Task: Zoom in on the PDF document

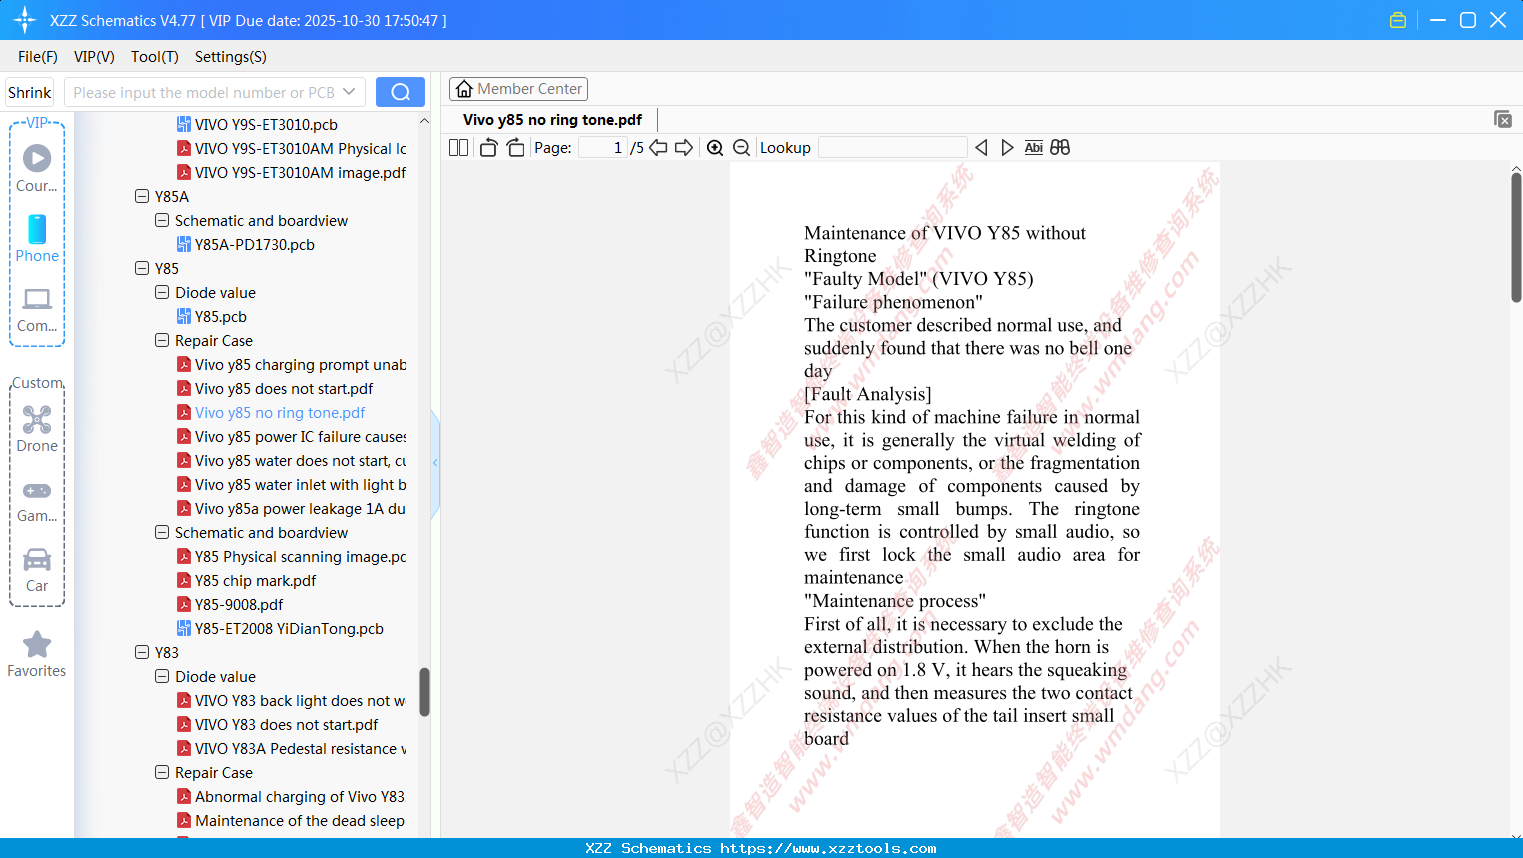Action: pyautogui.click(x=715, y=148)
